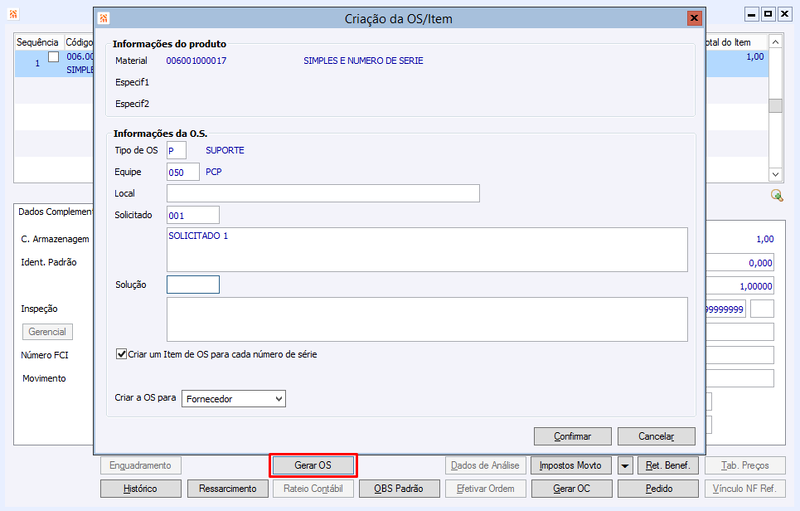800x511 pixels.
Task: Click the Sequência column header
Action: 38,42
